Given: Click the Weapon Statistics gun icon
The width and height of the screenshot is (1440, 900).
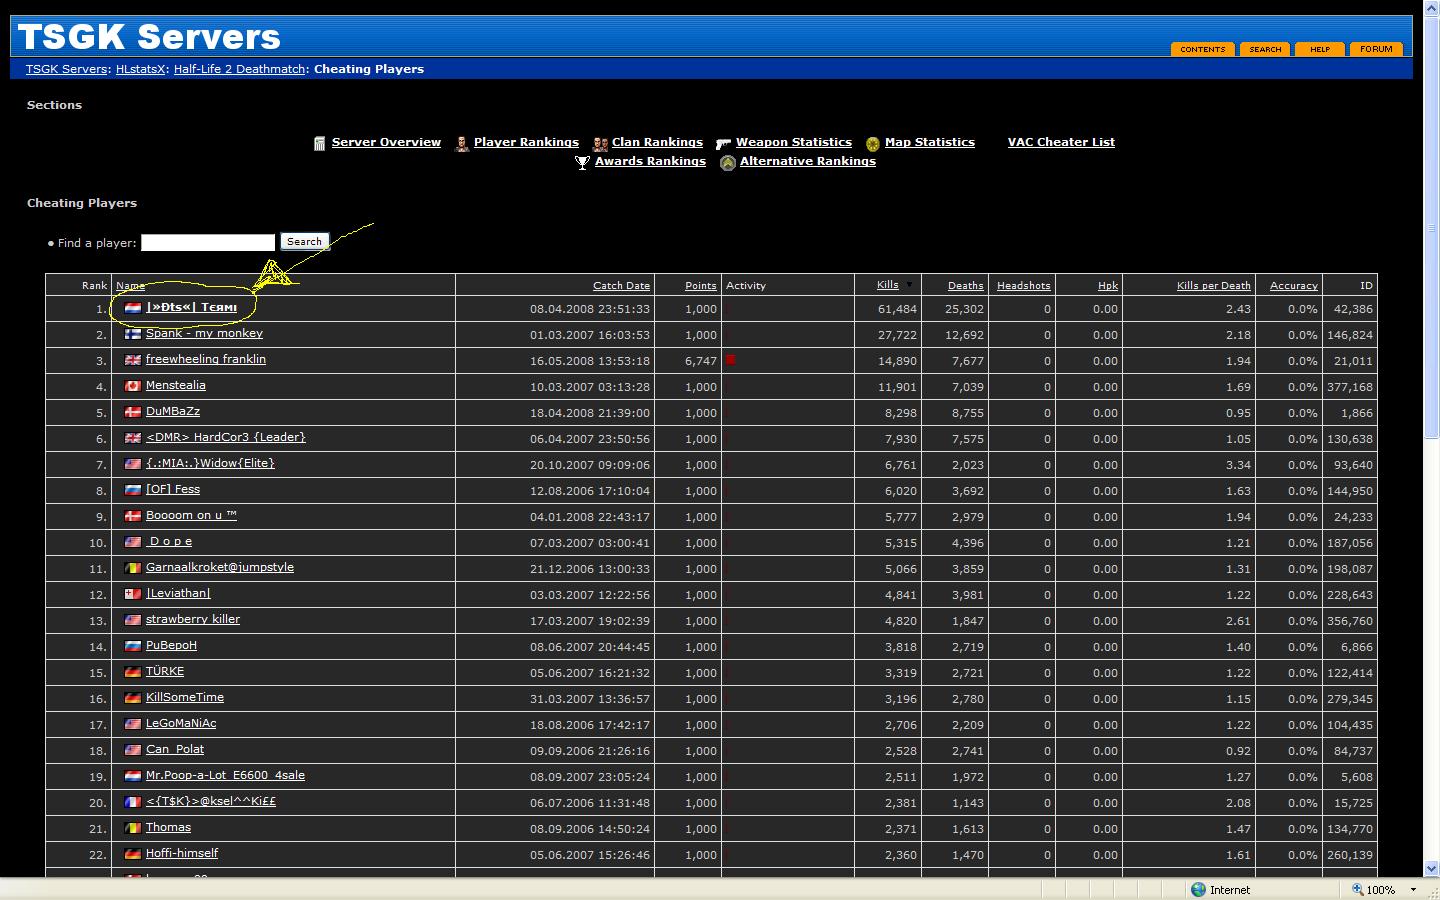Looking at the screenshot, I should pyautogui.click(x=724, y=143).
